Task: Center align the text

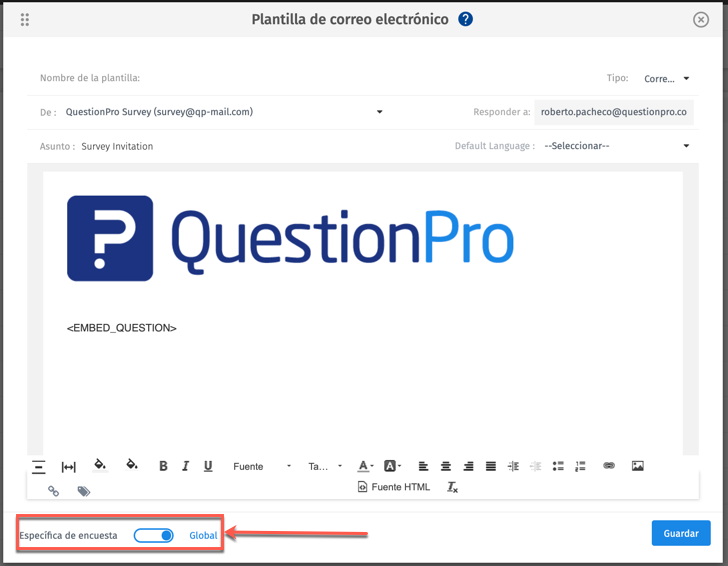Action: point(446,466)
